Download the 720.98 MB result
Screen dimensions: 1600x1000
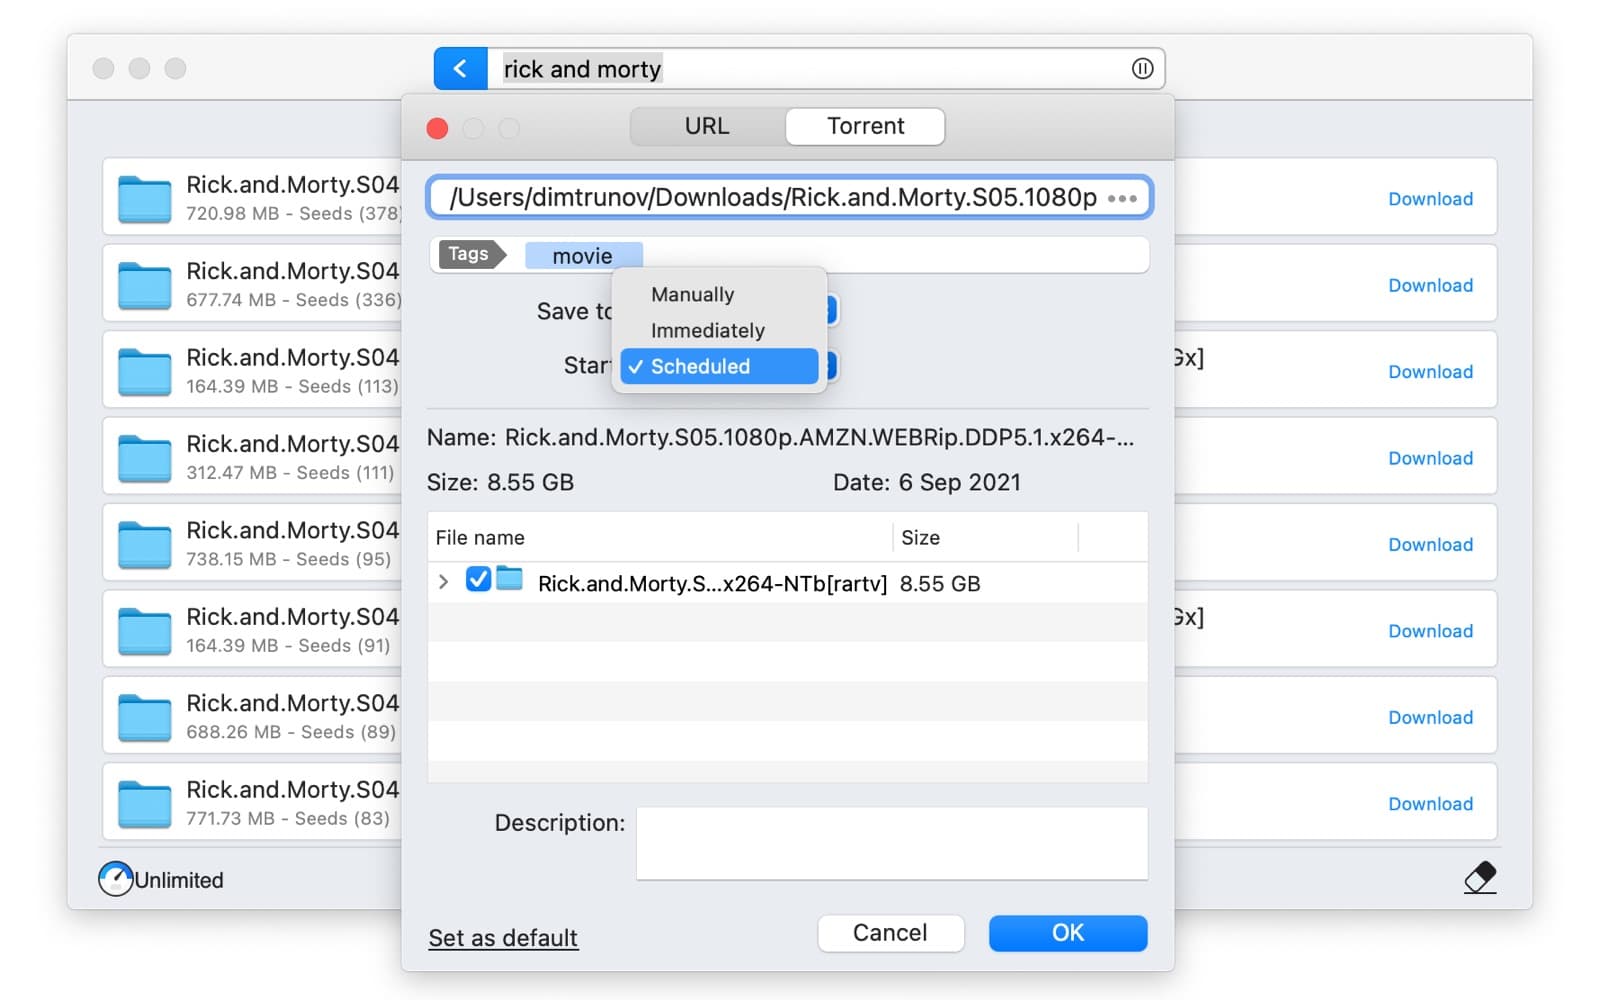point(1430,199)
